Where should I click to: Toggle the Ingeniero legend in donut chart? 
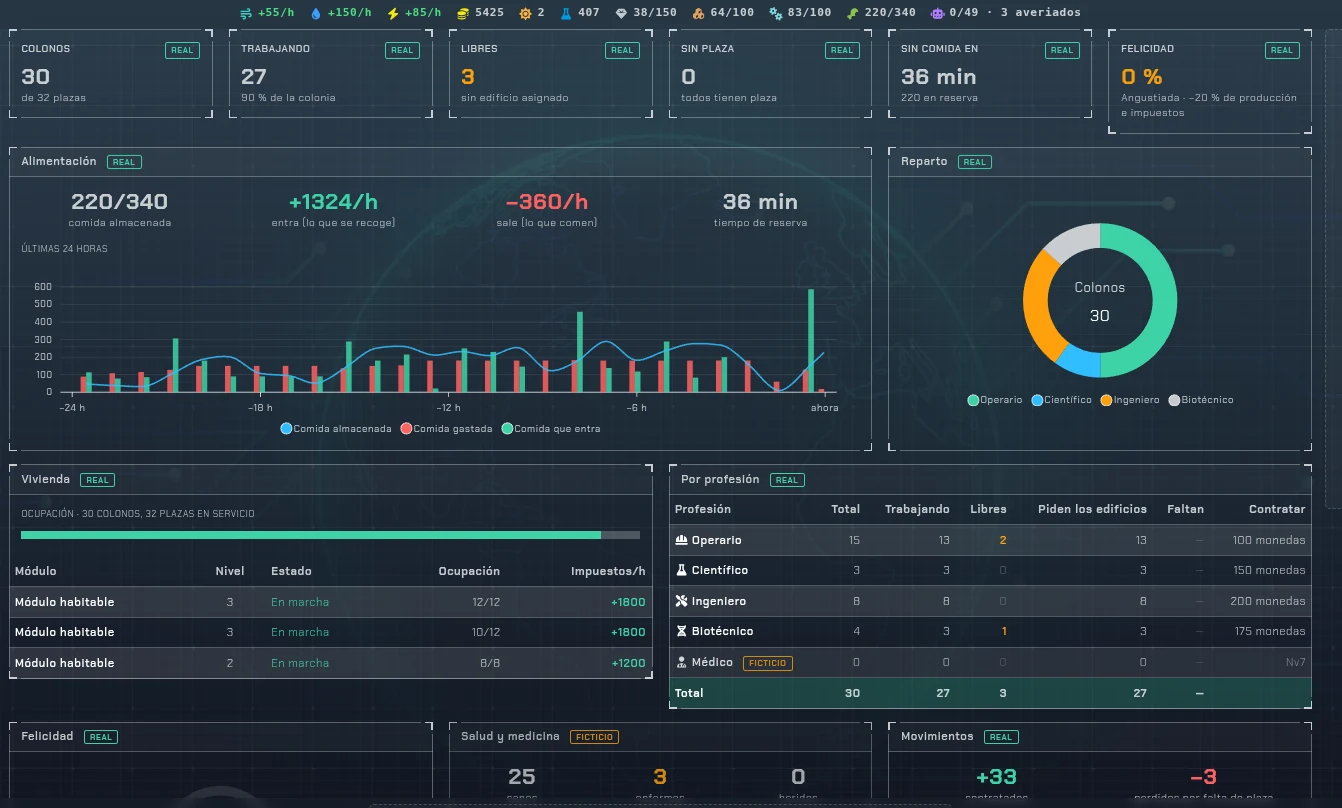1130,400
